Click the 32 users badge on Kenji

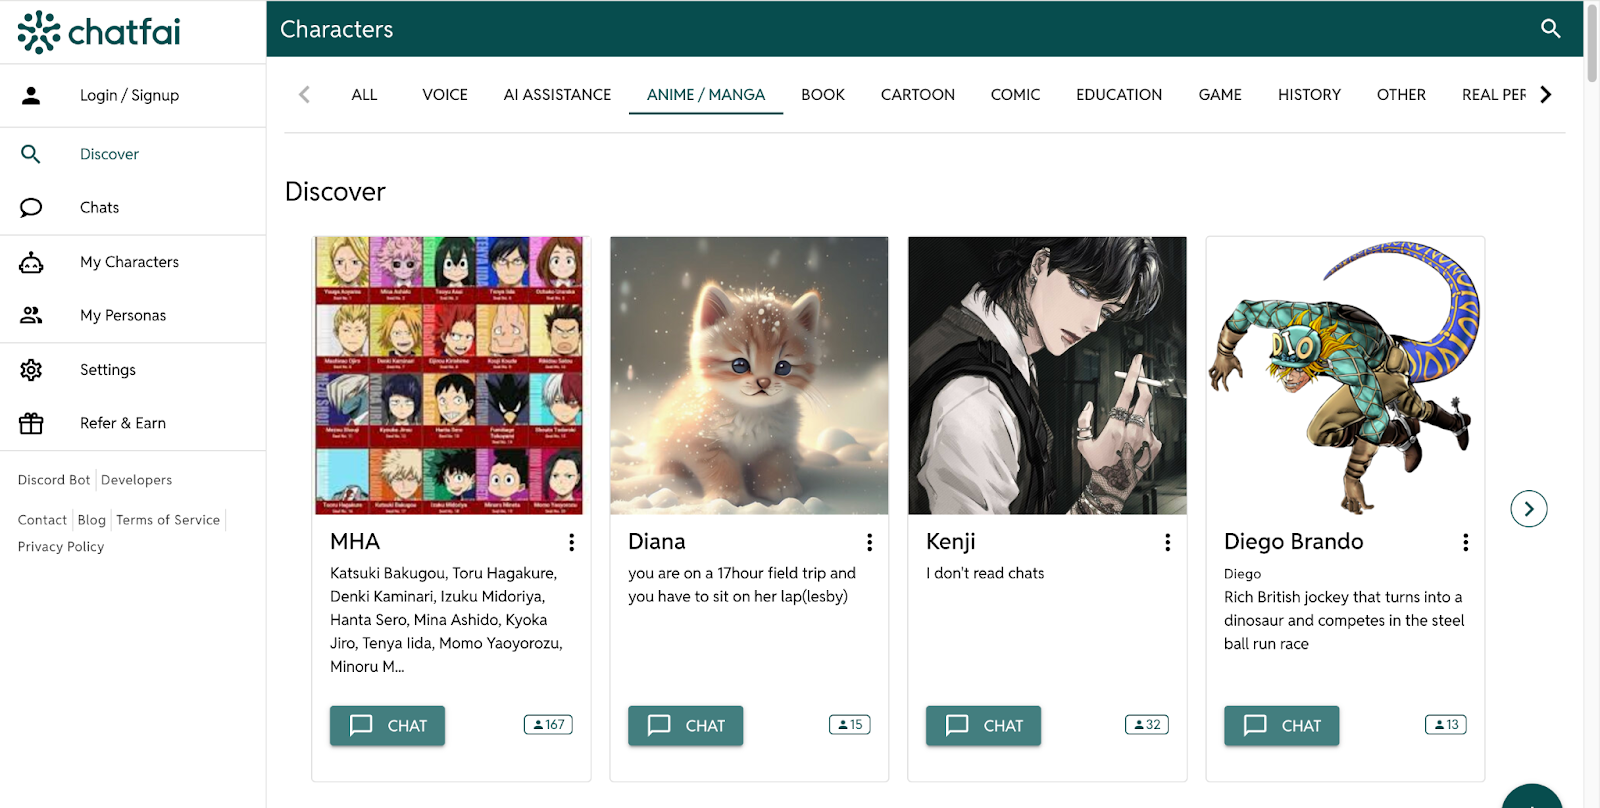1146,725
